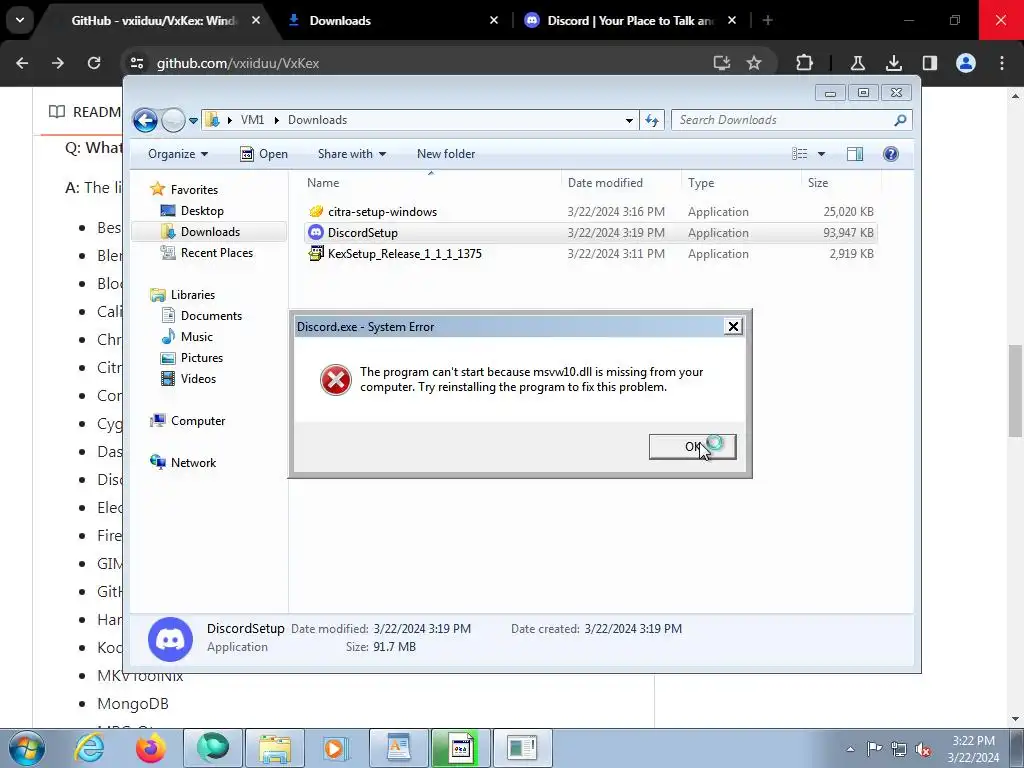Viewport: 1024px width, 768px height.
Task: Close the Discord browser tab
Action: (x=731, y=21)
